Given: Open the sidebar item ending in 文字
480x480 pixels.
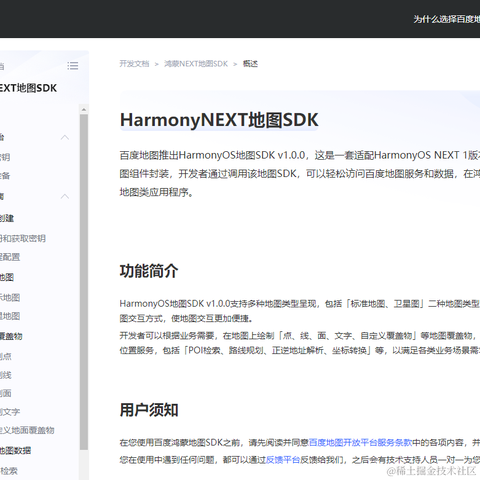Looking at the screenshot, I should [x=10, y=412].
